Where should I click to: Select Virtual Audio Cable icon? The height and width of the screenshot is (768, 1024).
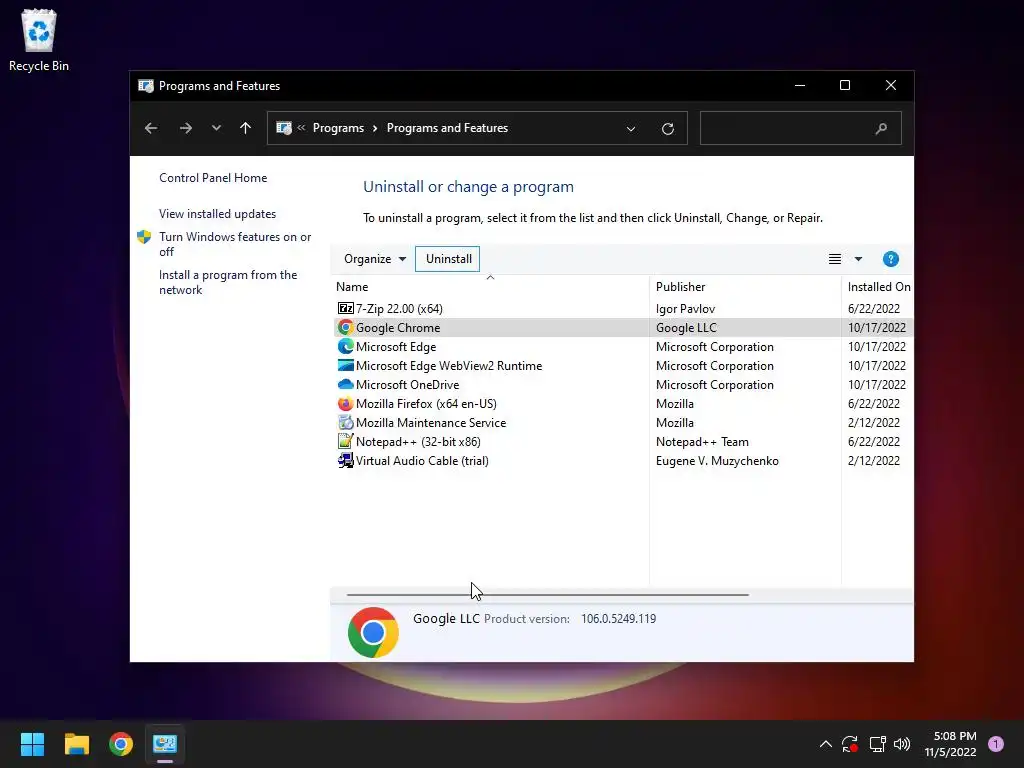pyautogui.click(x=345, y=460)
